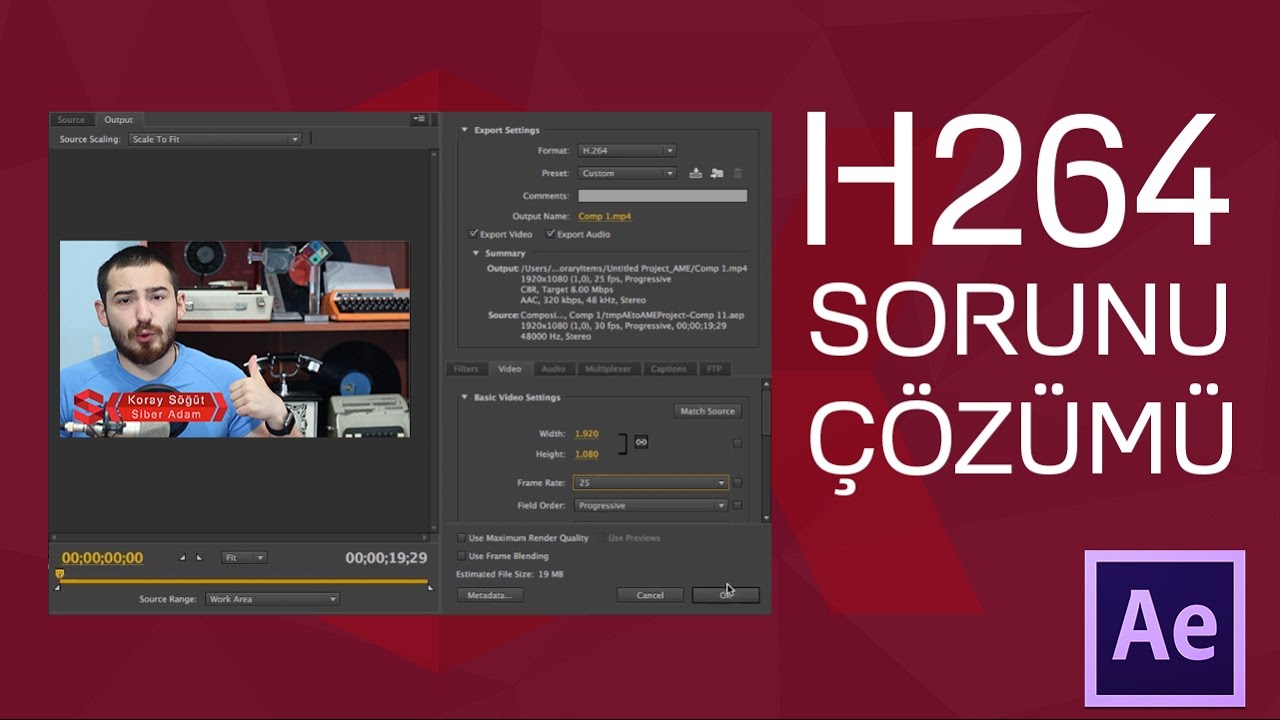The image size is (1280, 720).
Task: Click the video settings scrollbar up arrow
Action: click(766, 383)
